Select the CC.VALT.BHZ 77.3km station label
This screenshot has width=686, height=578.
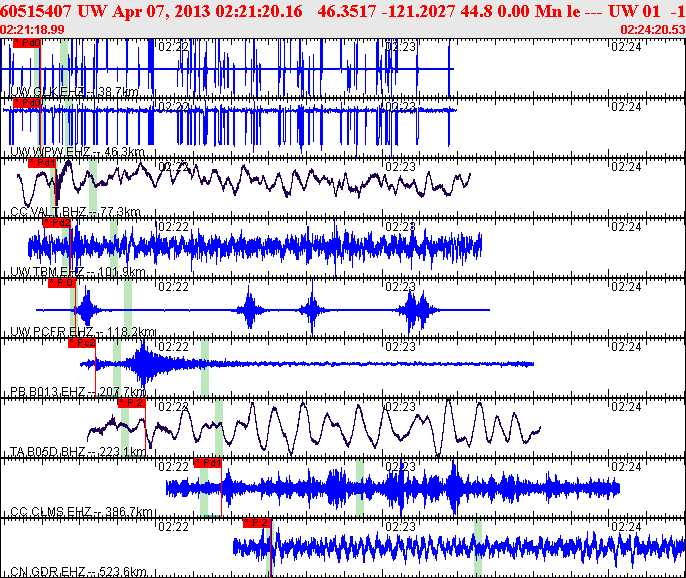[x=75, y=212]
